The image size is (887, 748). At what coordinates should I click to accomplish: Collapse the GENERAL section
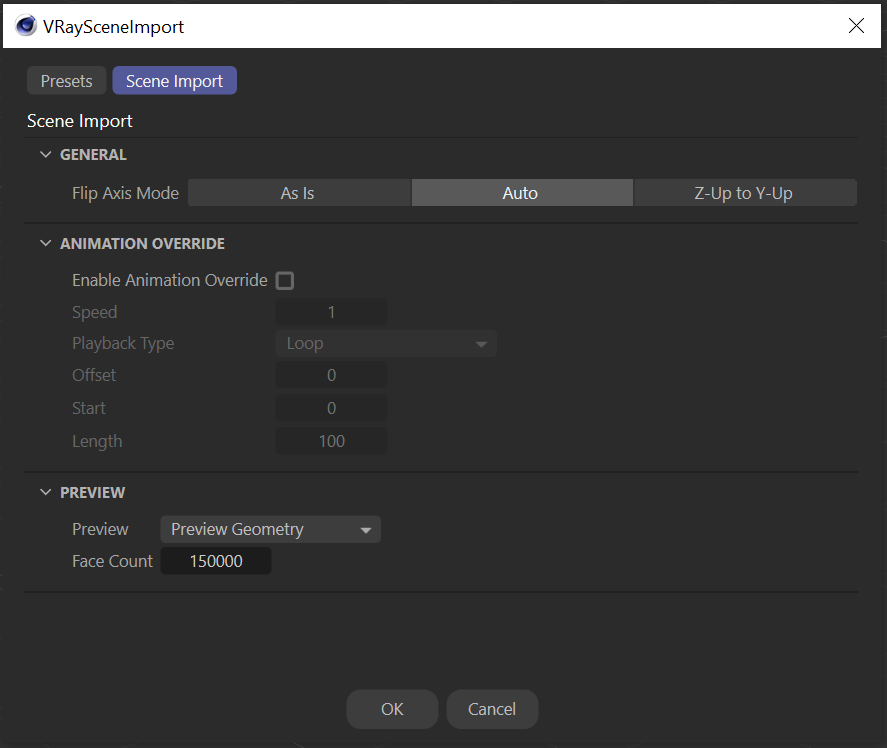(46, 154)
